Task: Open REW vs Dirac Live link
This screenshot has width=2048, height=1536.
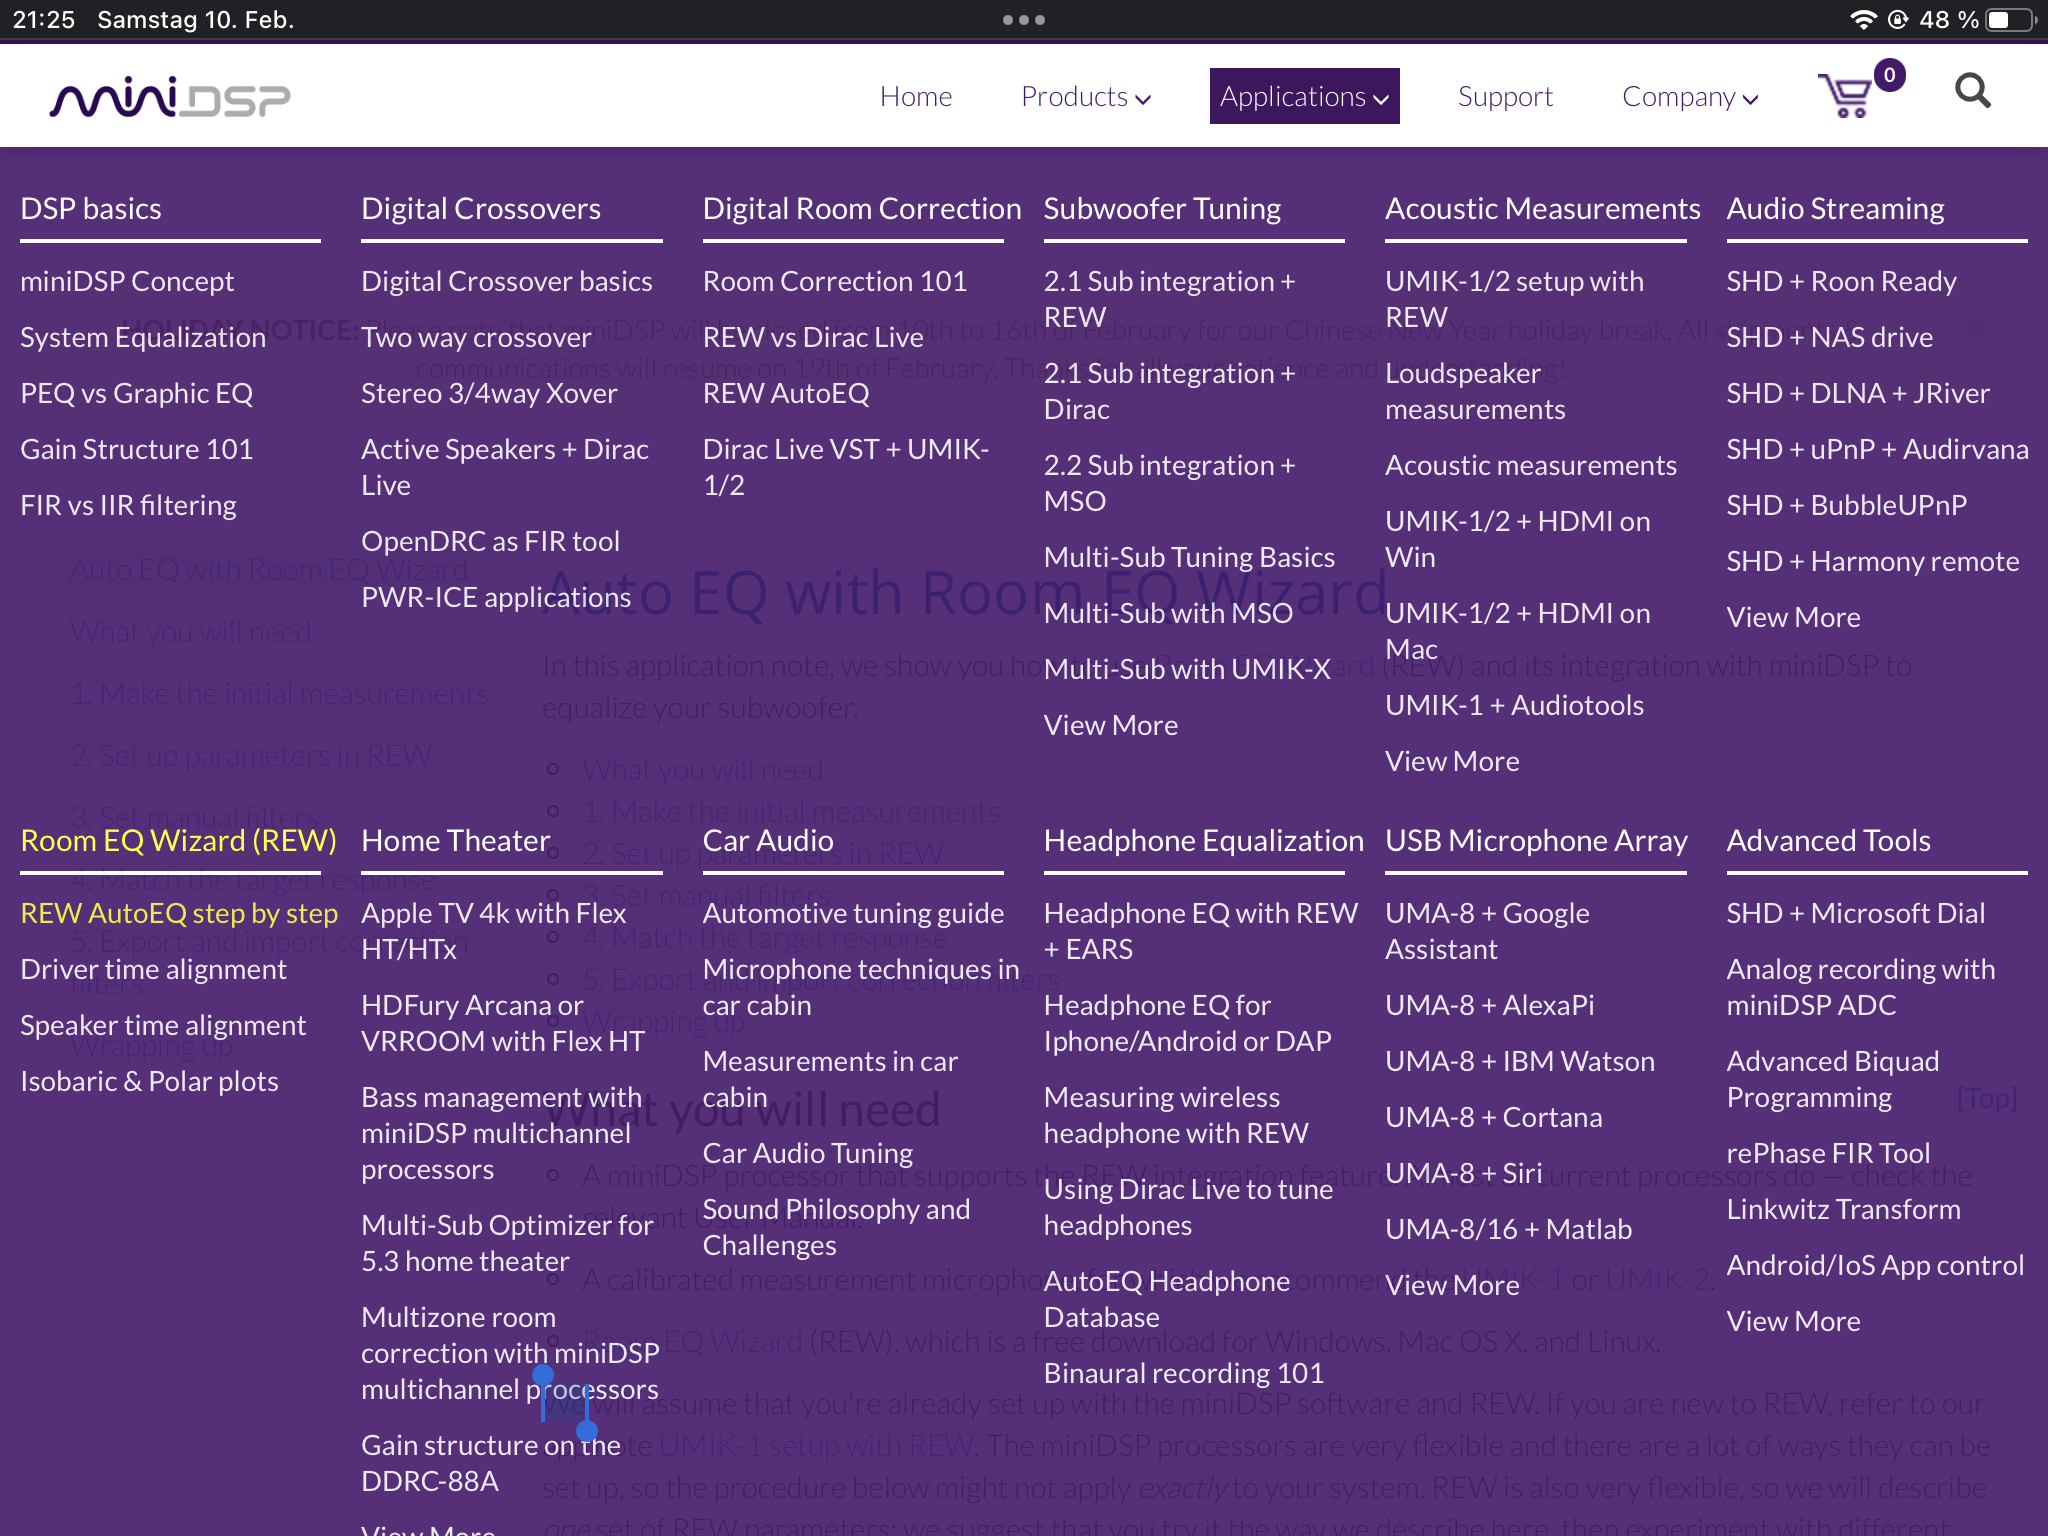Action: (813, 337)
